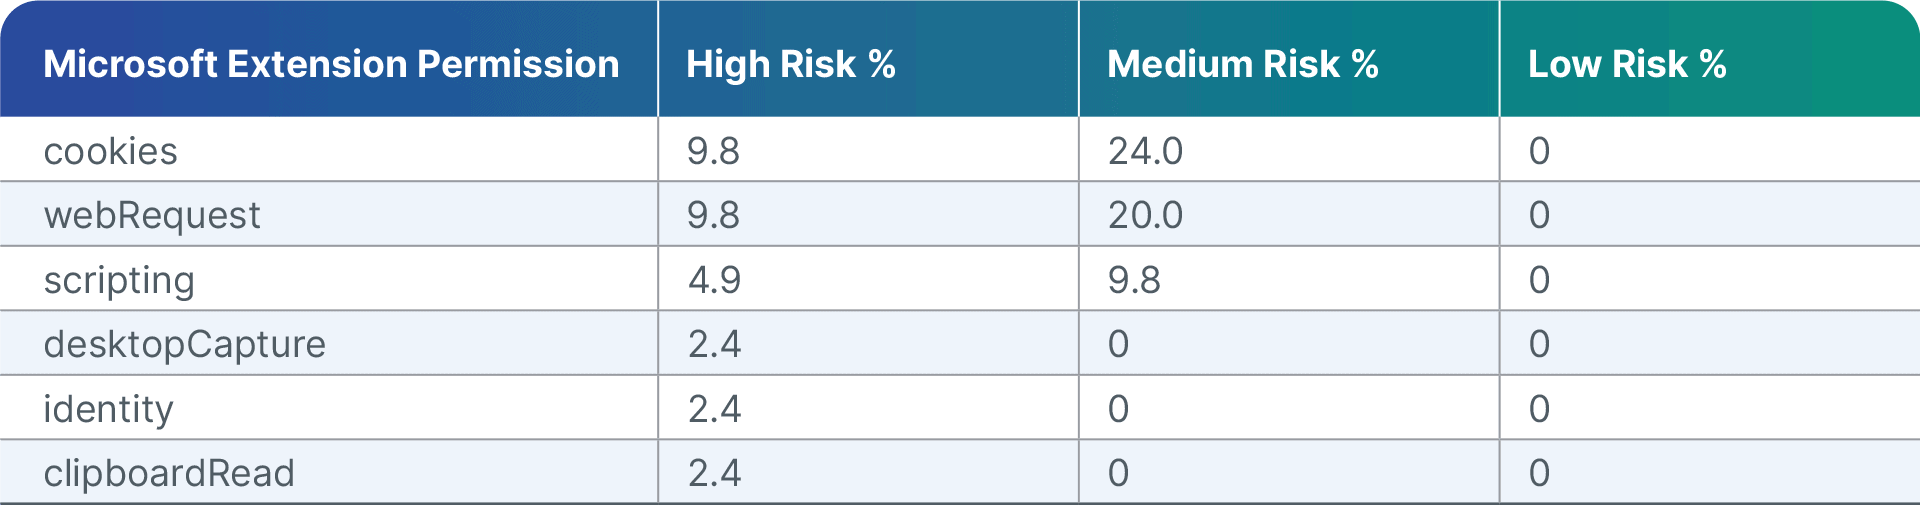The height and width of the screenshot is (505, 1920).
Task: Click the webRequest high risk value 9.8
Action: [x=713, y=215]
